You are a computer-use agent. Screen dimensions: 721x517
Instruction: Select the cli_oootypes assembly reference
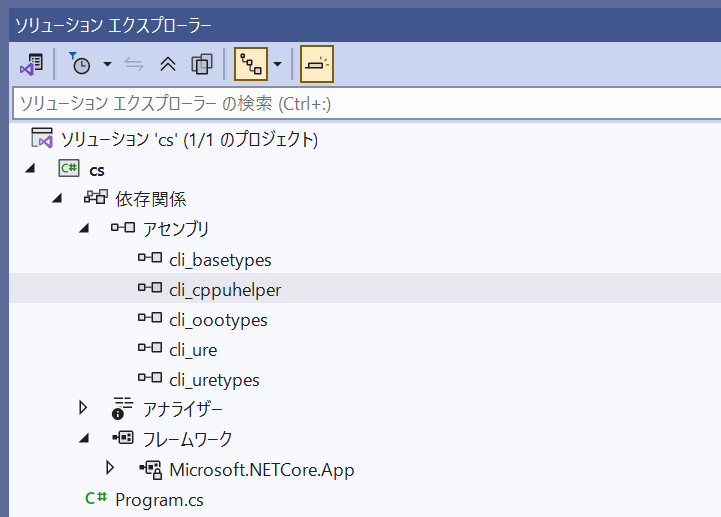coord(218,320)
